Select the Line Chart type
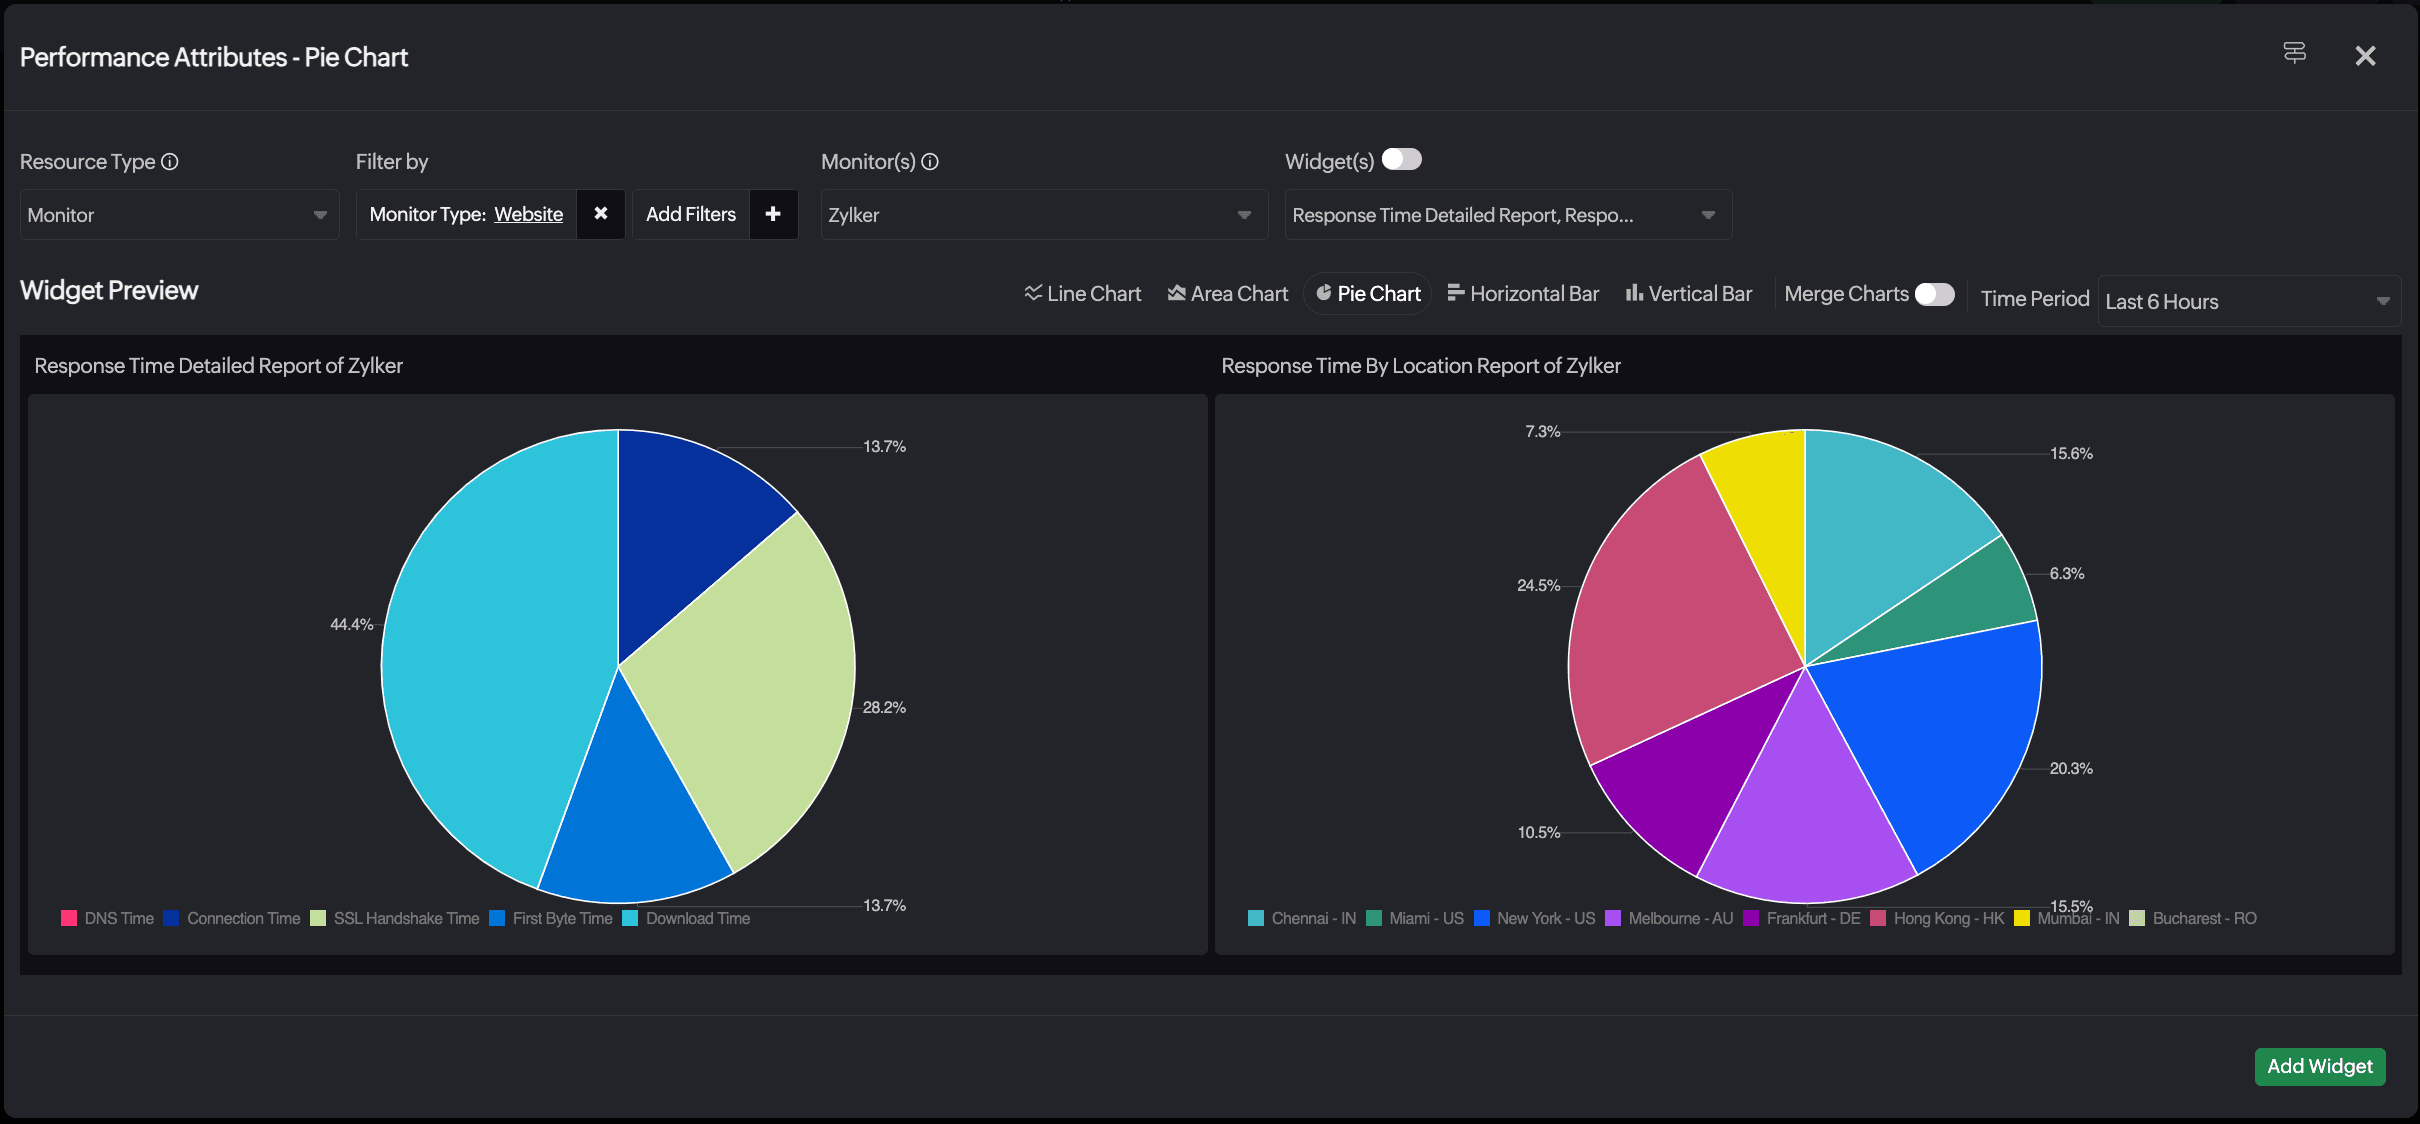 [x=1083, y=294]
